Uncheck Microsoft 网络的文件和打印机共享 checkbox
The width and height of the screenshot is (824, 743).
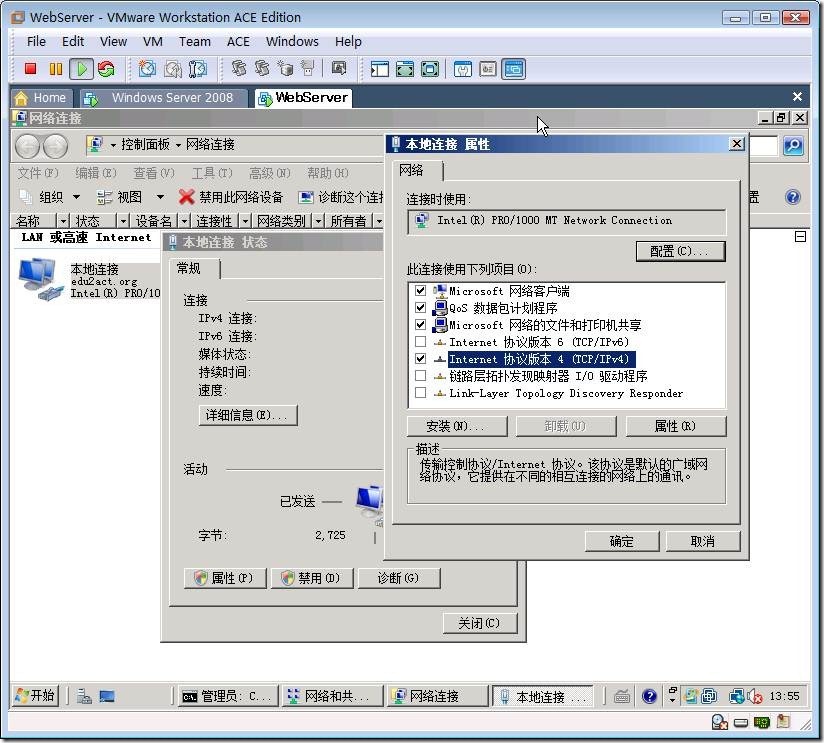coord(420,325)
